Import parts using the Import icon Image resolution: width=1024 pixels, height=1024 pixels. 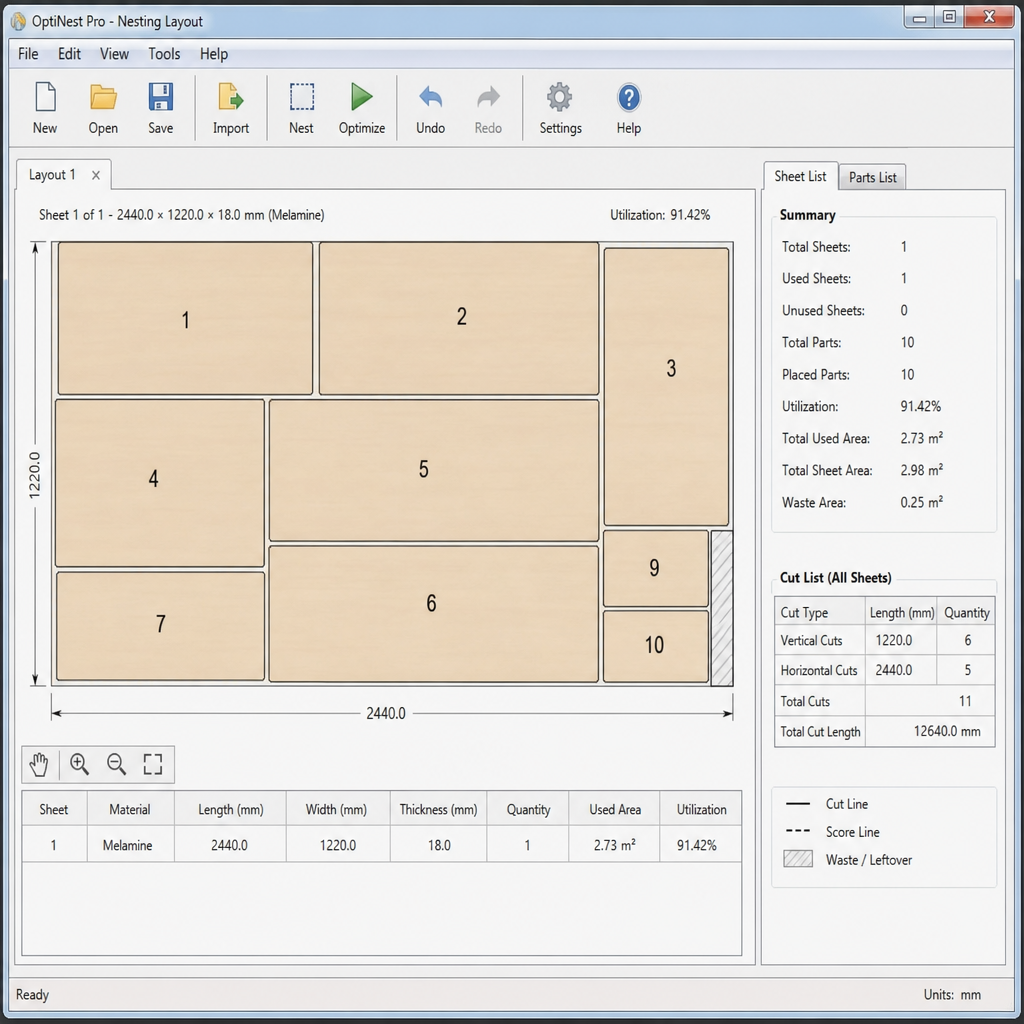click(231, 97)
